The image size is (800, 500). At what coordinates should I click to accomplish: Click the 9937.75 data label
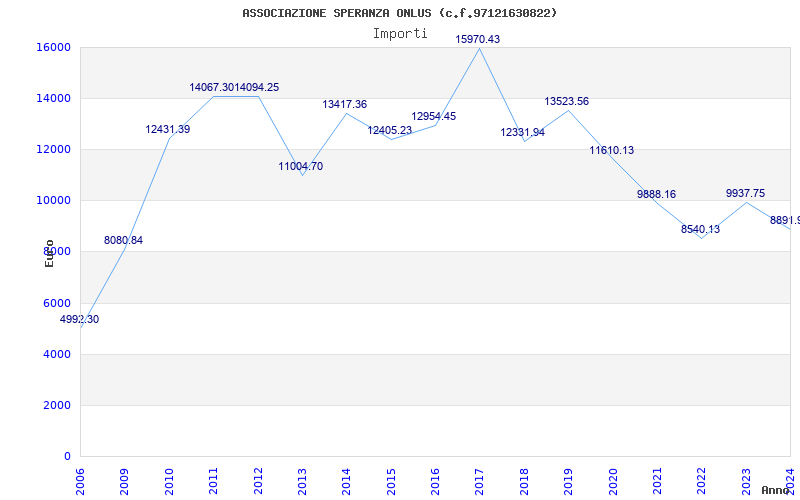[745, 193]
